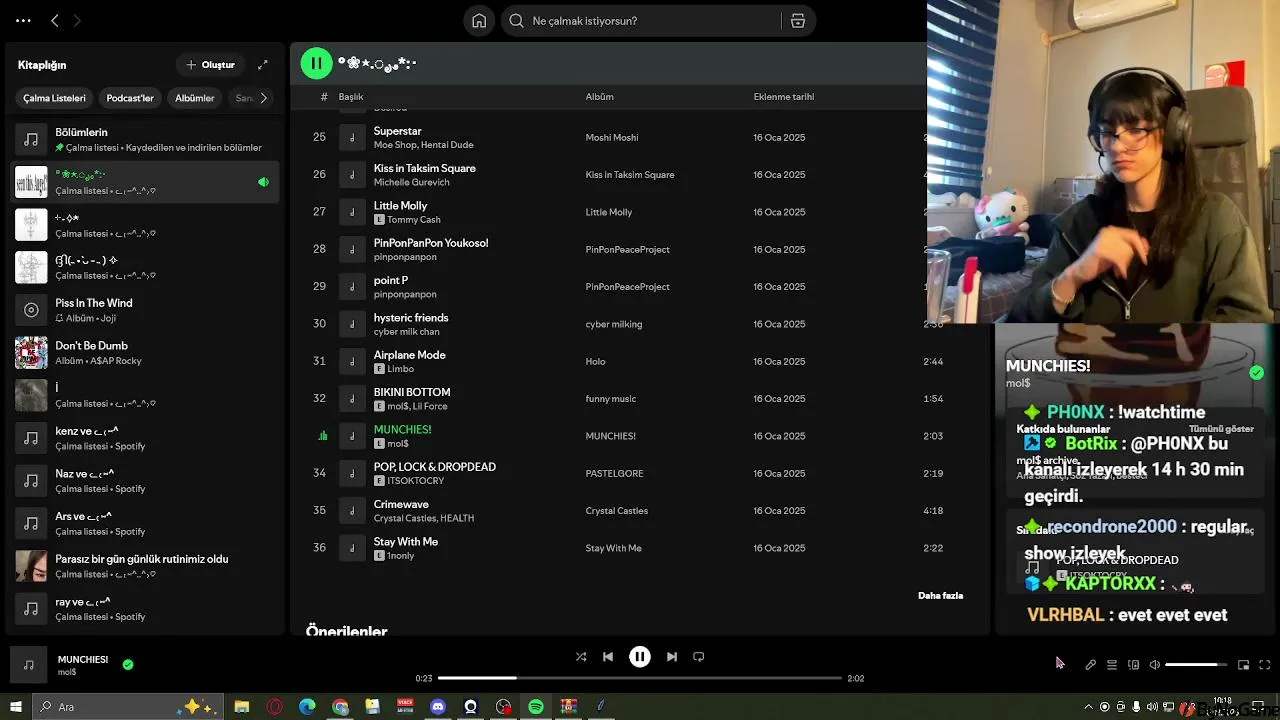Pause playback in the bottom player

[640, 657]
